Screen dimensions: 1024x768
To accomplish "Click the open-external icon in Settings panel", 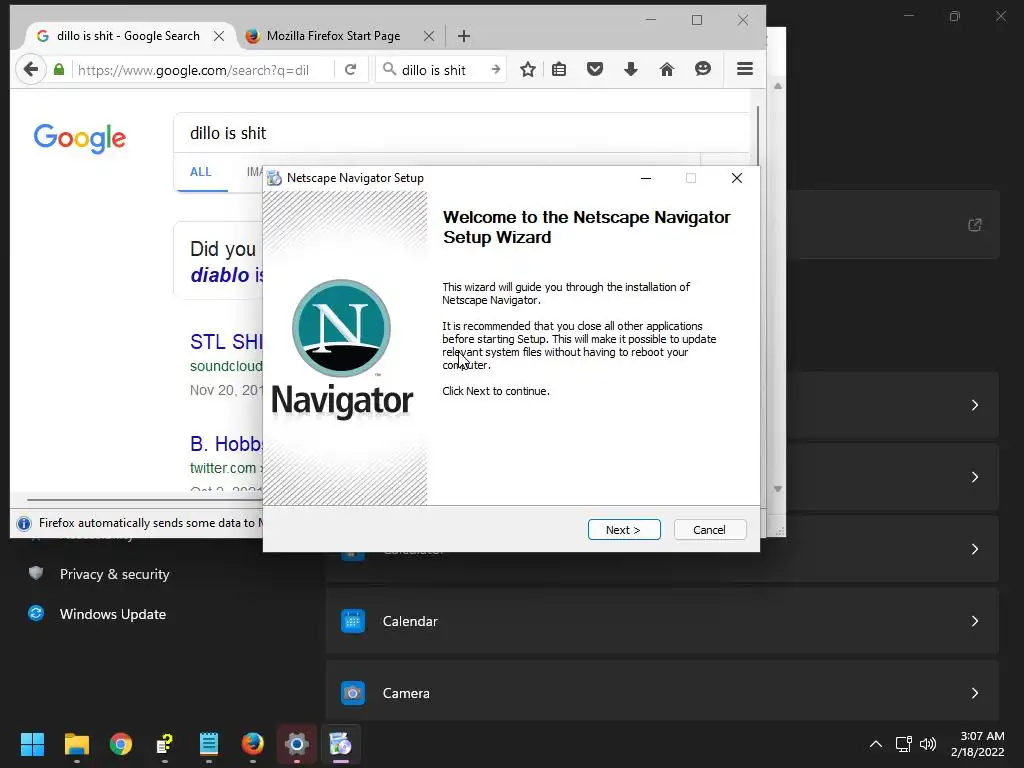I will point(974,225).
